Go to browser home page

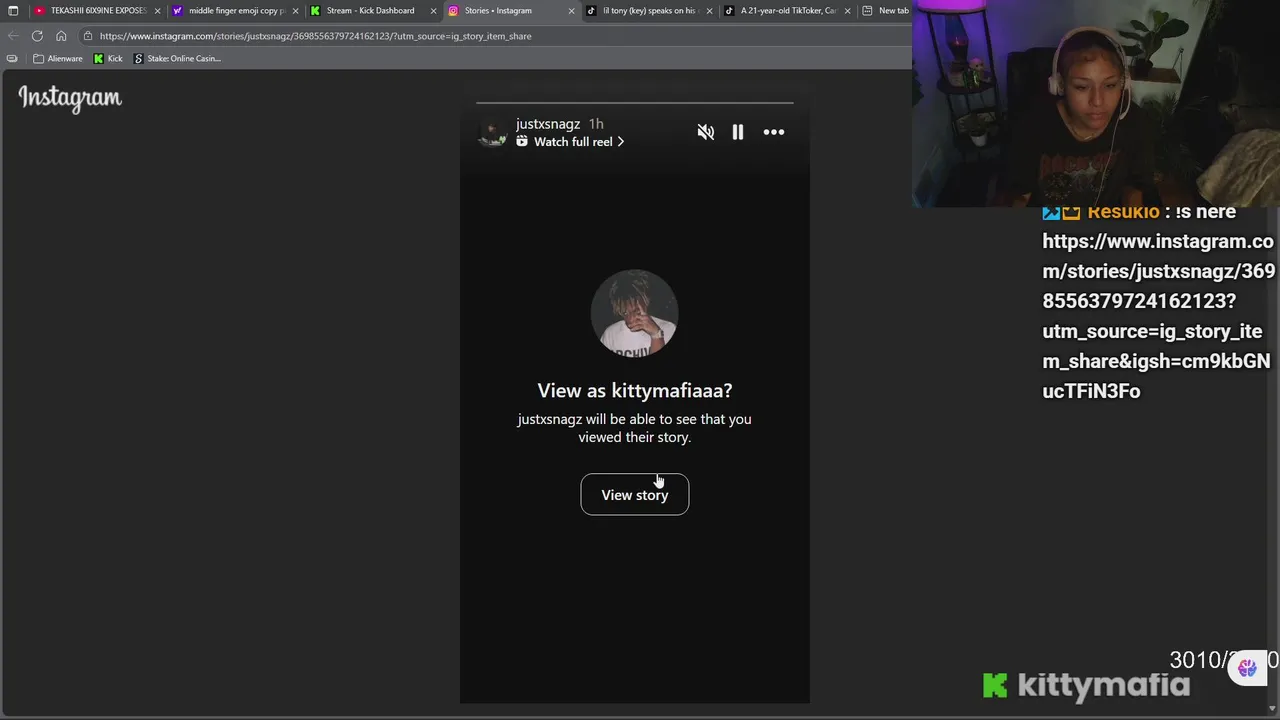61,36
